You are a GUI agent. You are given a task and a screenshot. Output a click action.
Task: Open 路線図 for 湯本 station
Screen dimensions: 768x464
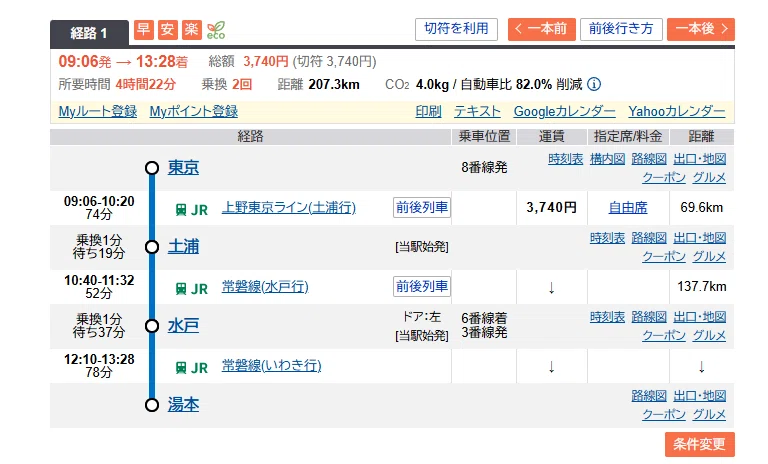coord(649,395)
